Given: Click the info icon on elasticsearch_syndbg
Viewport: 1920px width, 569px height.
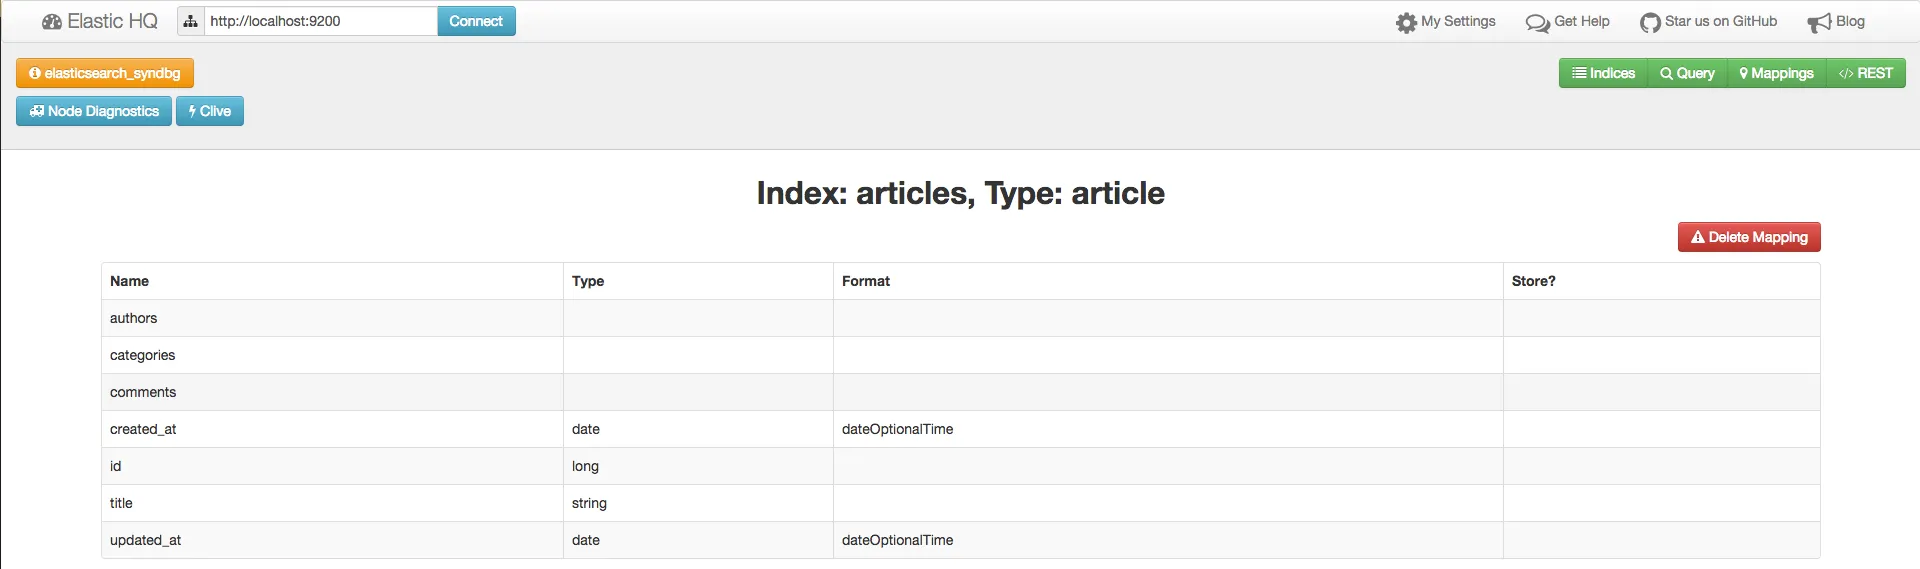Looking at the screenshot, I should coord(35,73).
